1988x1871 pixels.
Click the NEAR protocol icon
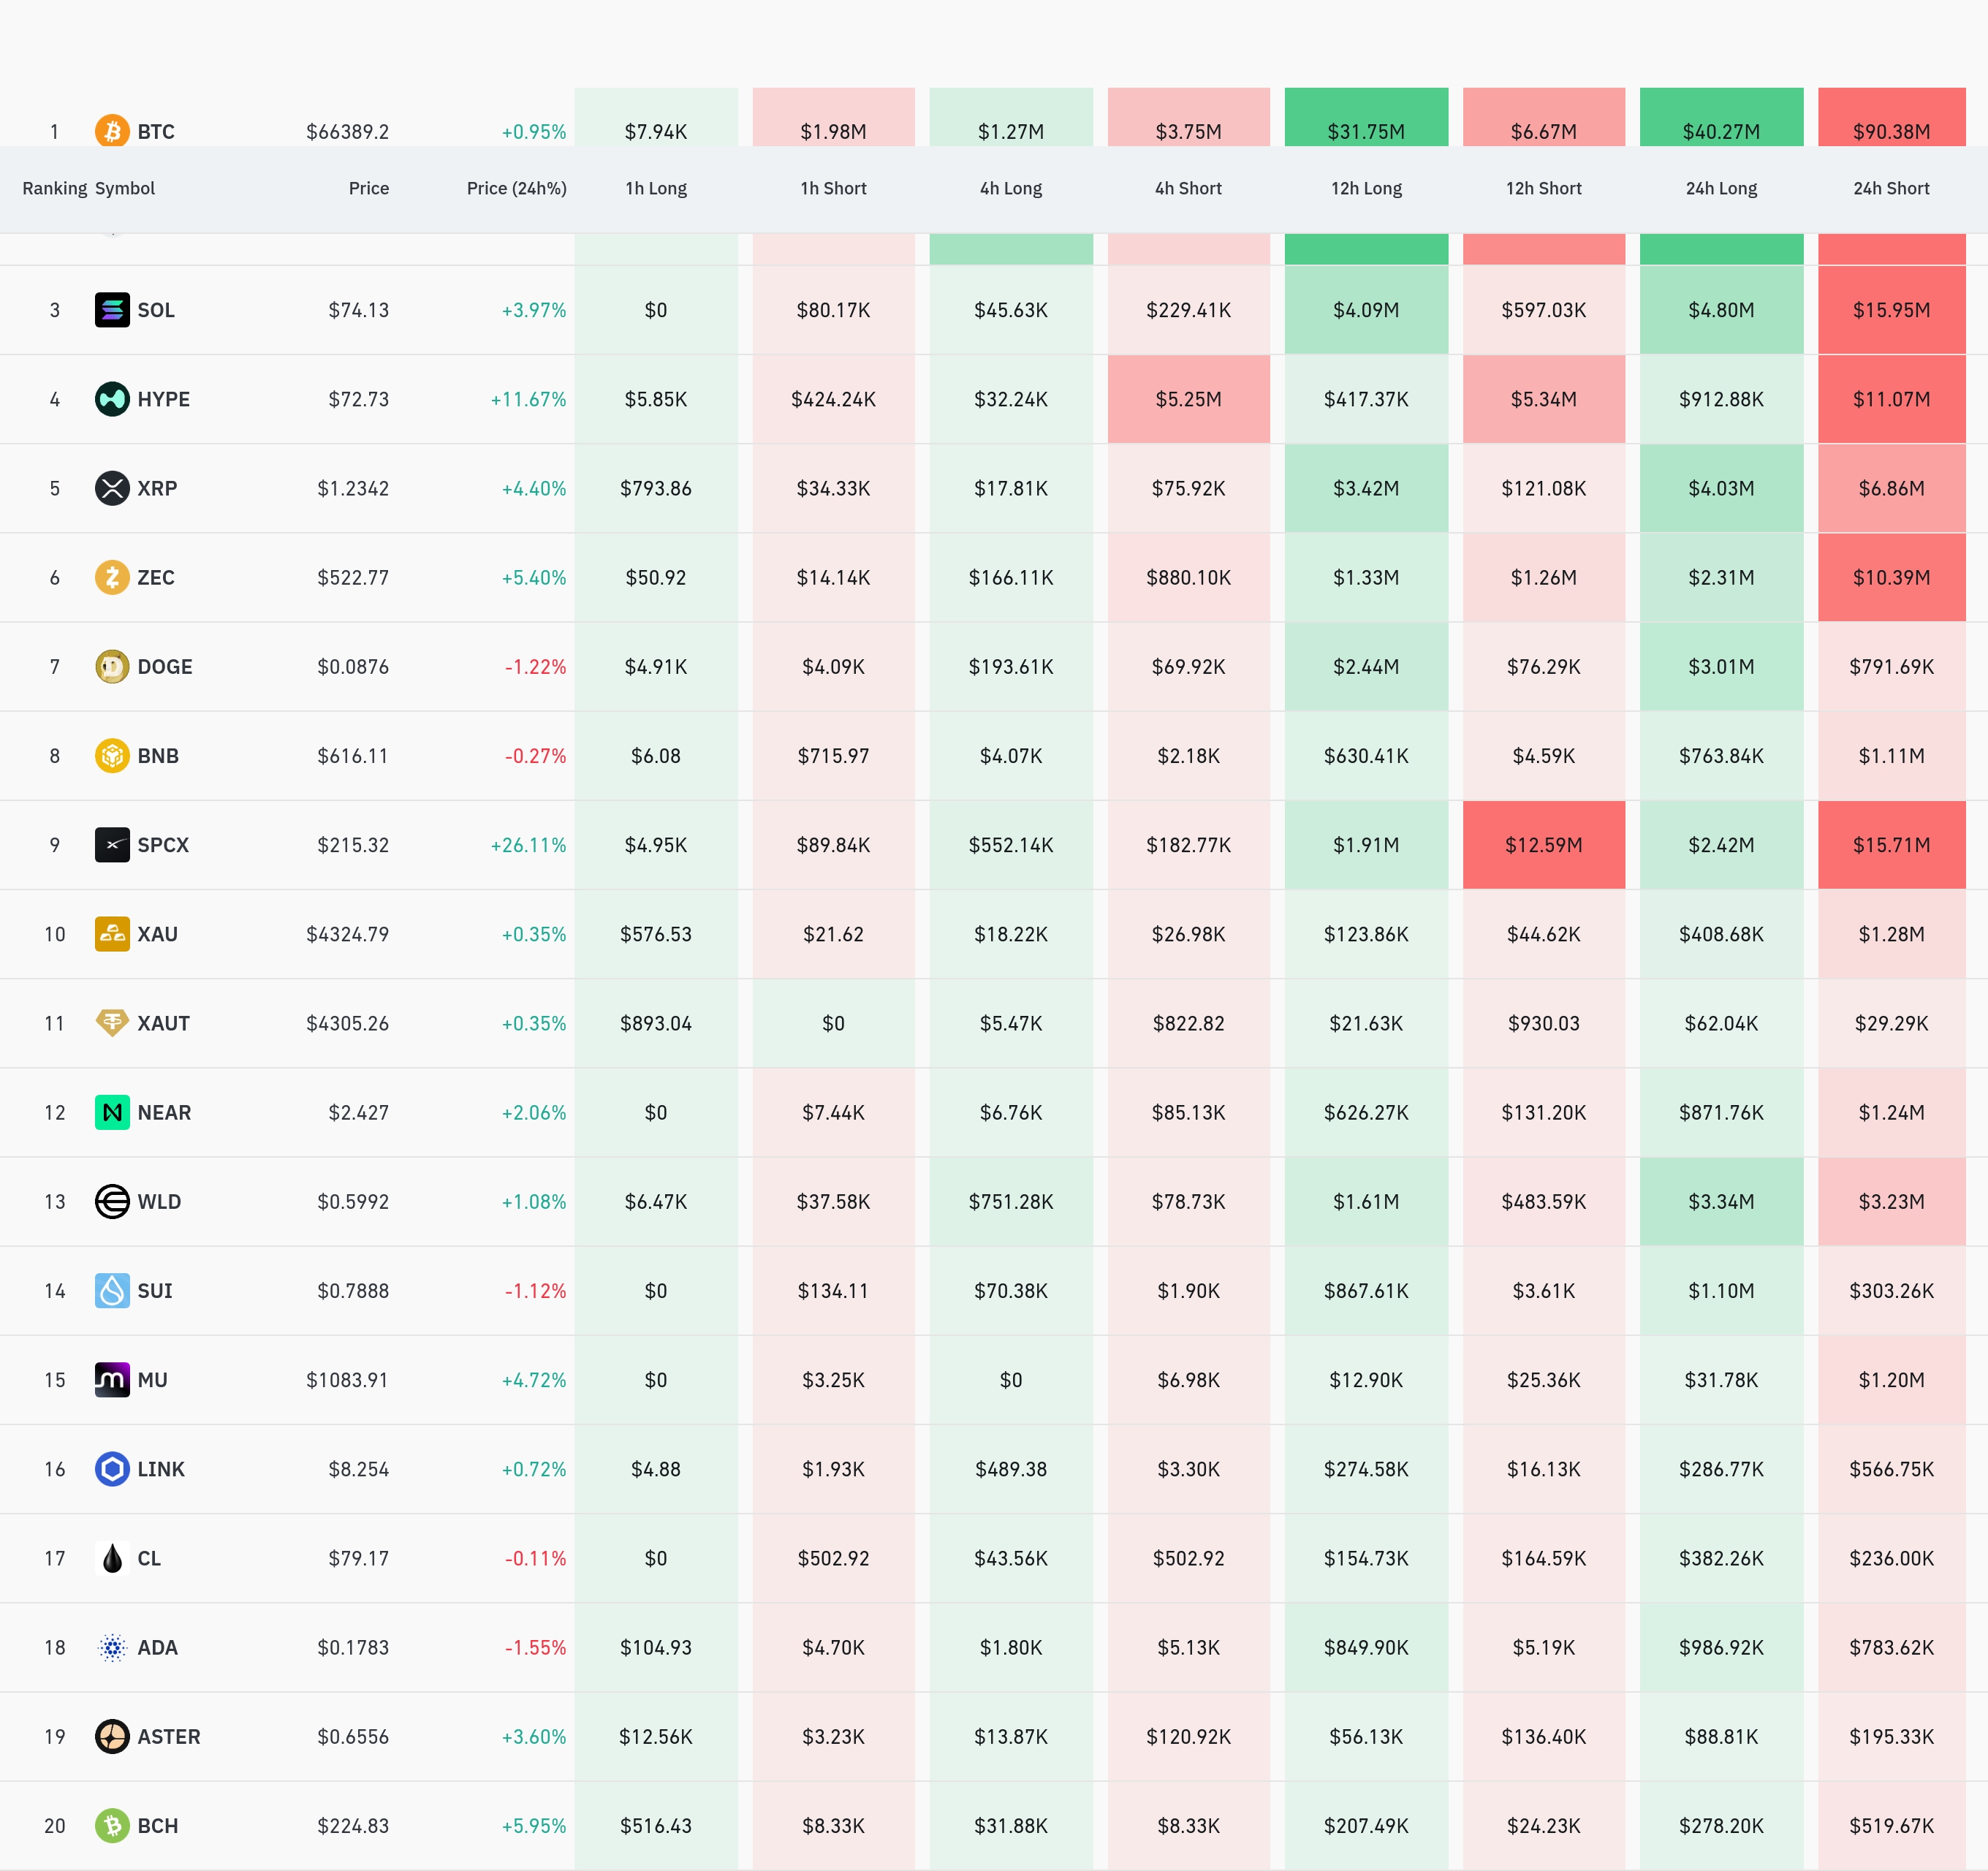coord(112,1112)
